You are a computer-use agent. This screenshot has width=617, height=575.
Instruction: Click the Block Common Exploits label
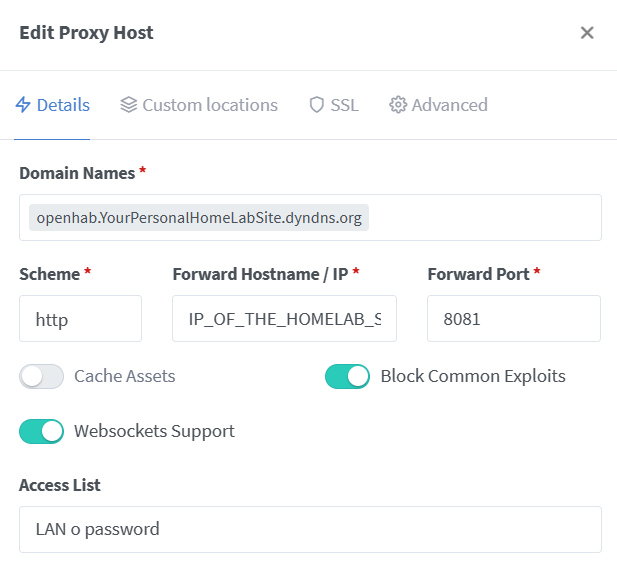click(x=473, y=377)
